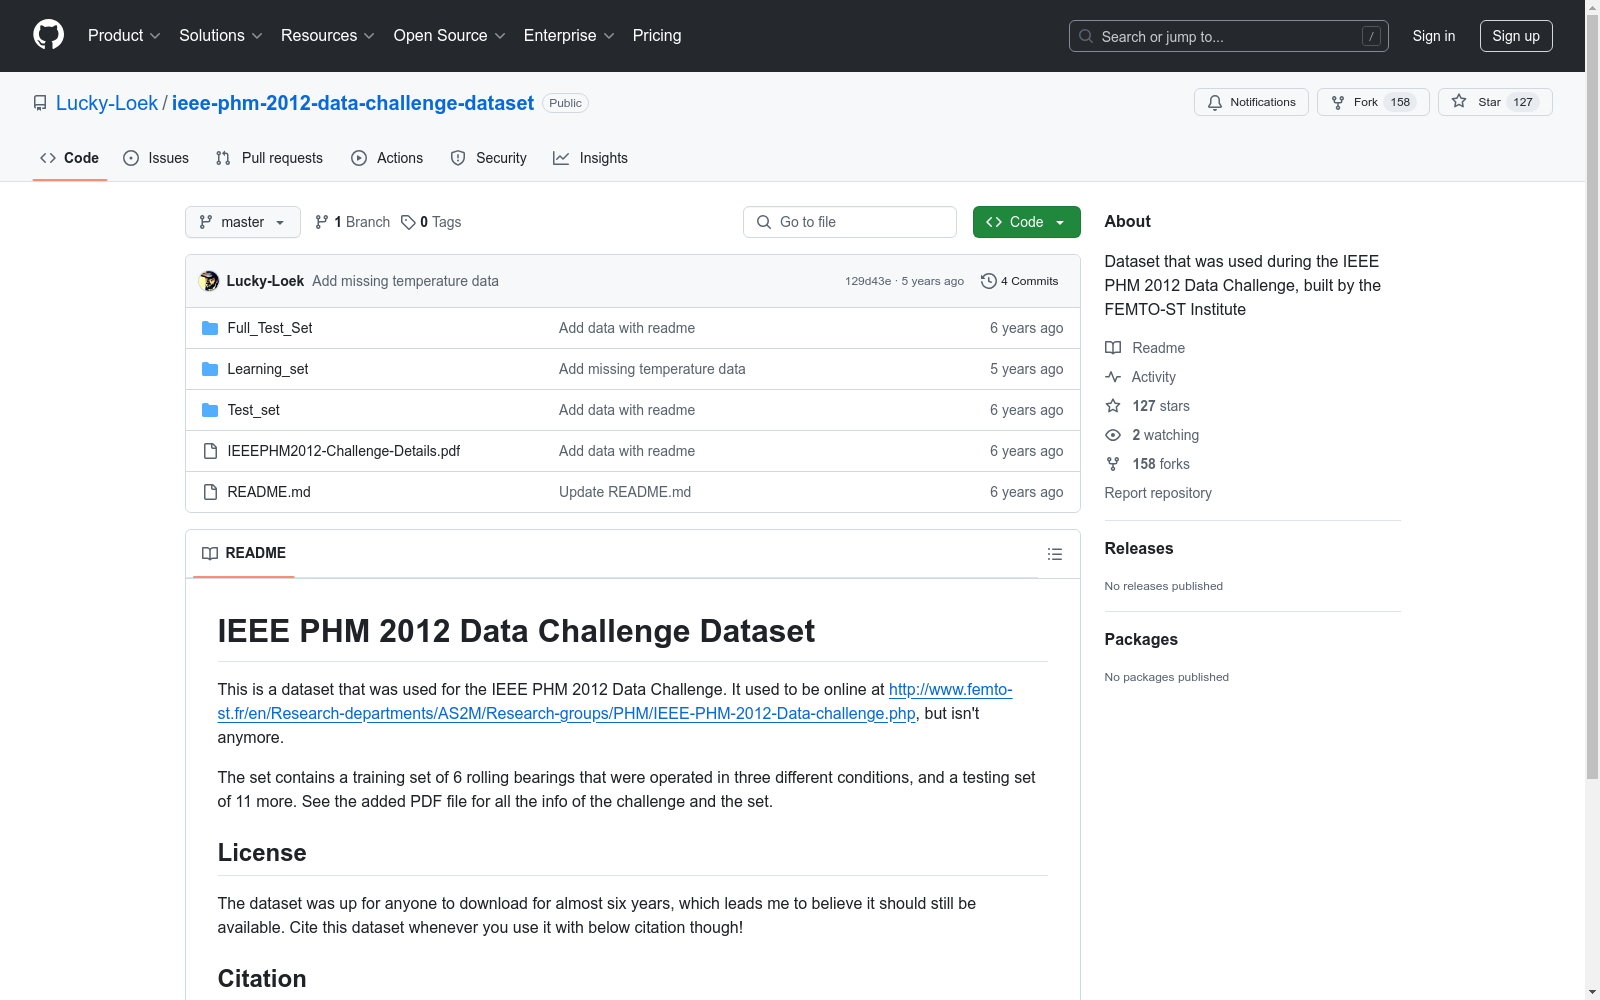The image size is (1600, 1000).
Task: Click the commit history clock icon
Action: click(x=988, y=281)
